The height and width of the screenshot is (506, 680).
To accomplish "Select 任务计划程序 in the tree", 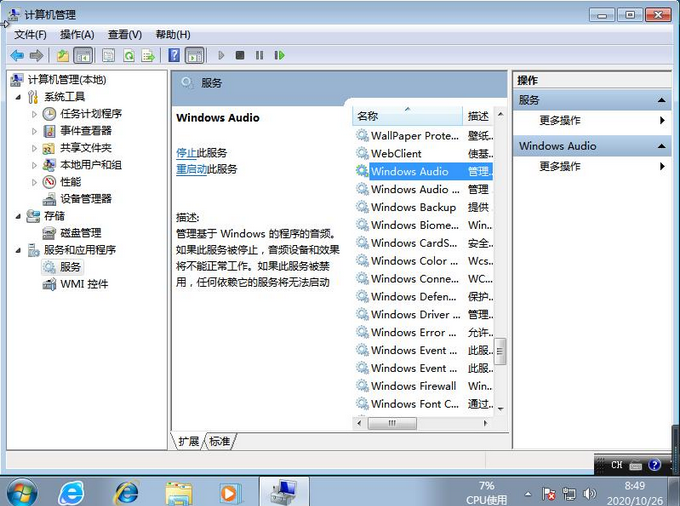I will coord(91,114).
